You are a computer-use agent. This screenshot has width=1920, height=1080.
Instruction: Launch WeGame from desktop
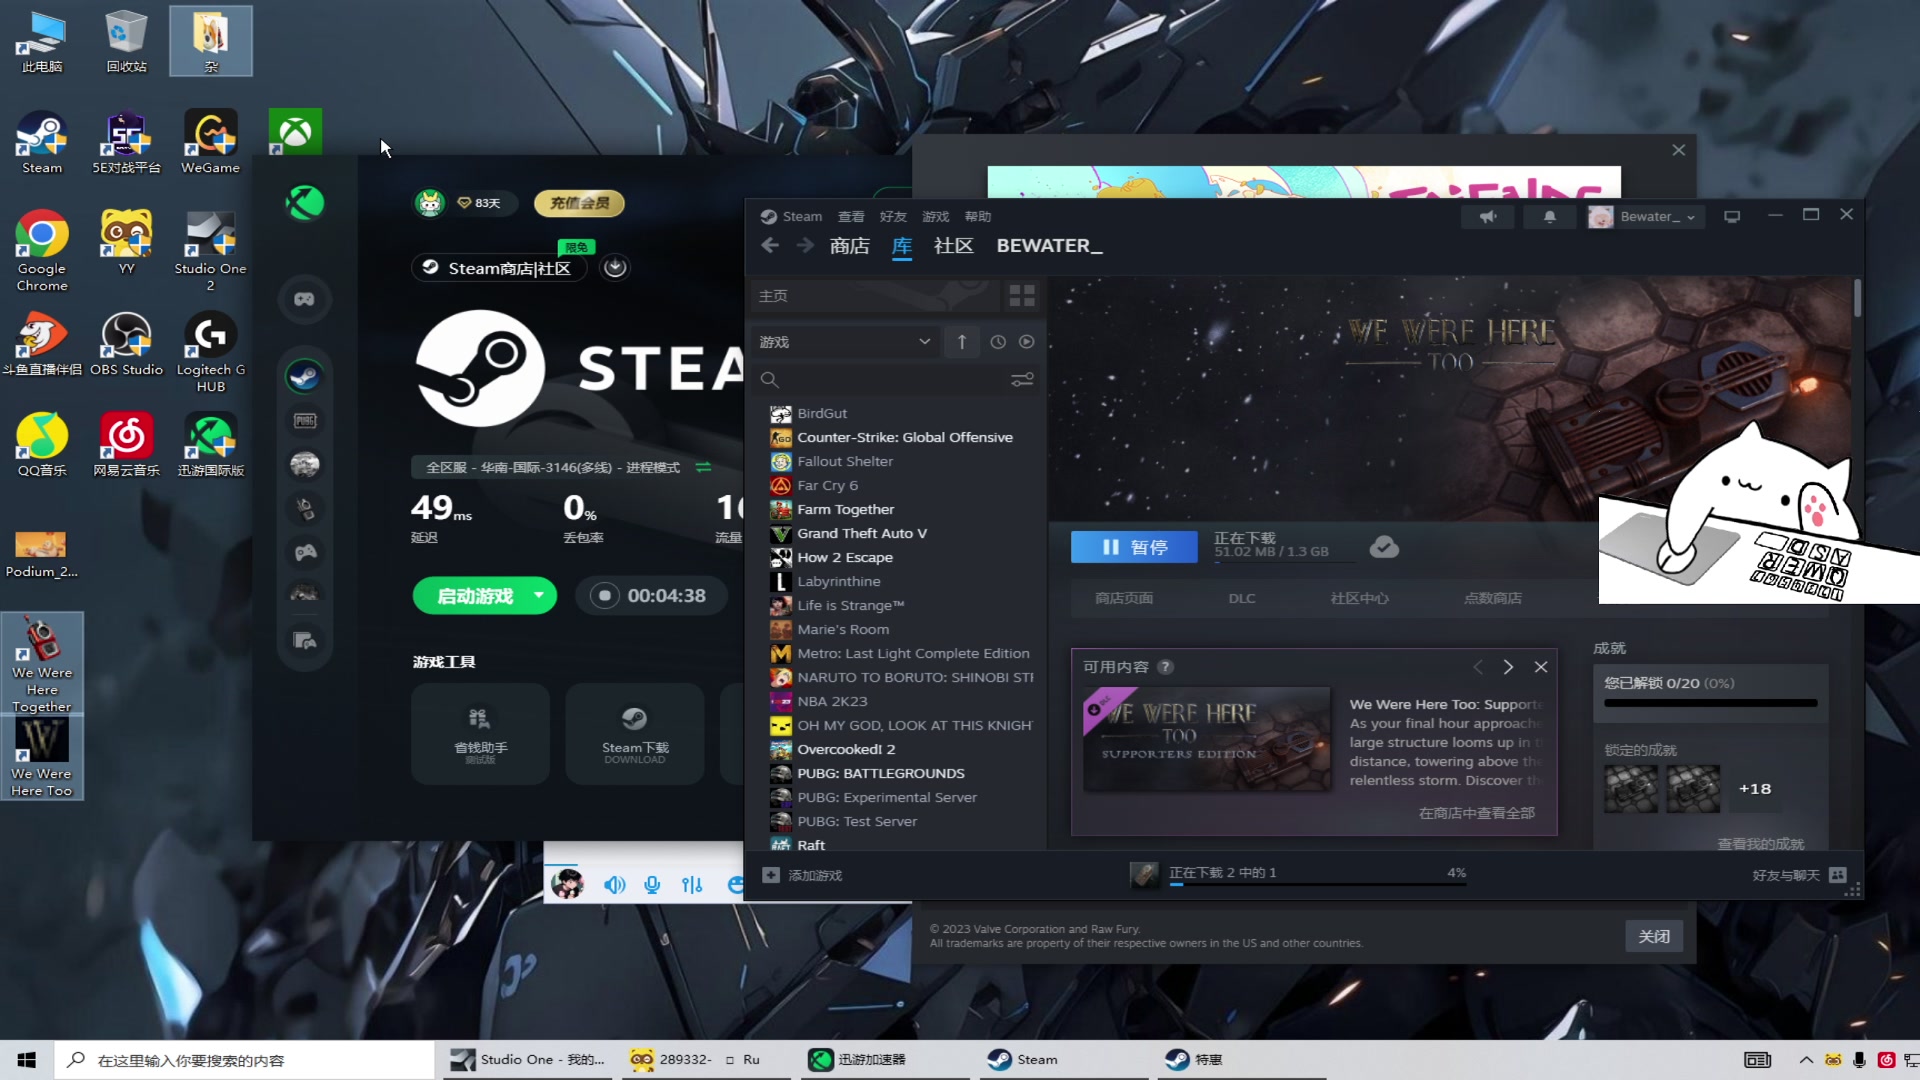click(x=210, y=142)
